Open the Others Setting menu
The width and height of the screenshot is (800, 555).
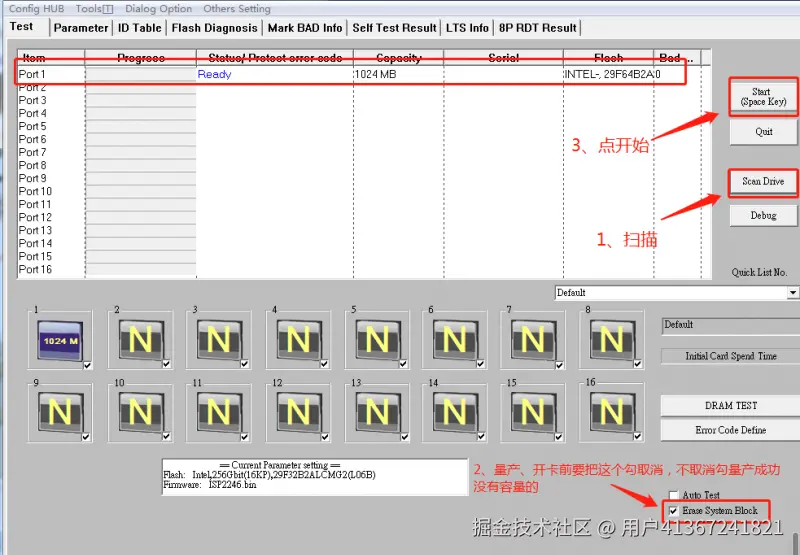[x=237, y=9]
